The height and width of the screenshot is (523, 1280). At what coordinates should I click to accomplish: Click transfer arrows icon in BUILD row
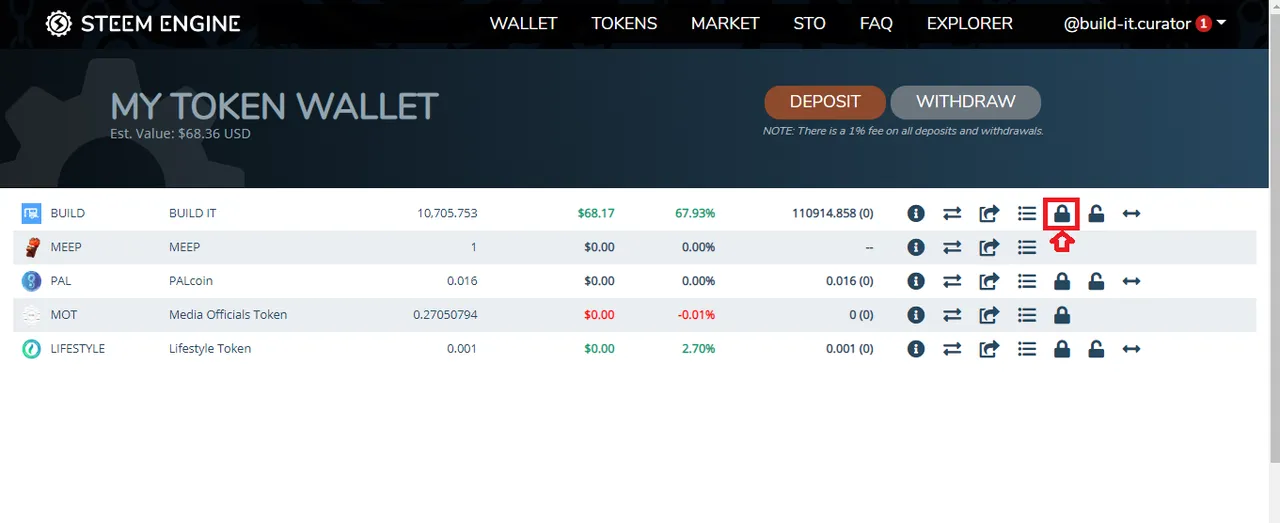952,213
